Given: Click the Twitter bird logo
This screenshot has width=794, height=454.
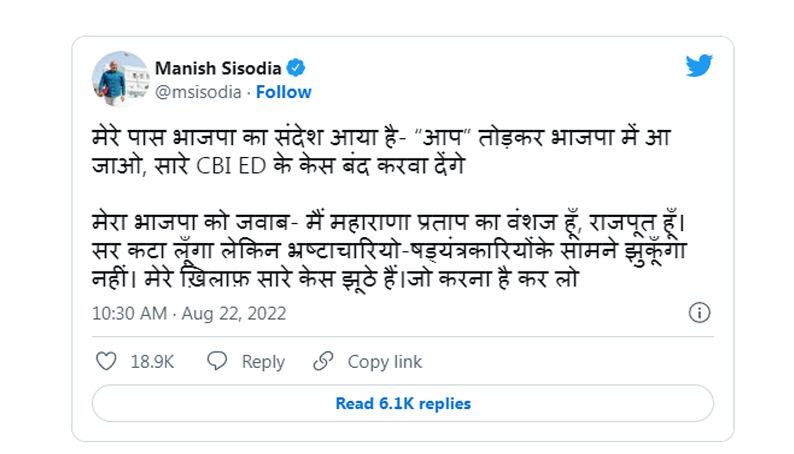Looking at the screenshot, I should 699,67.
